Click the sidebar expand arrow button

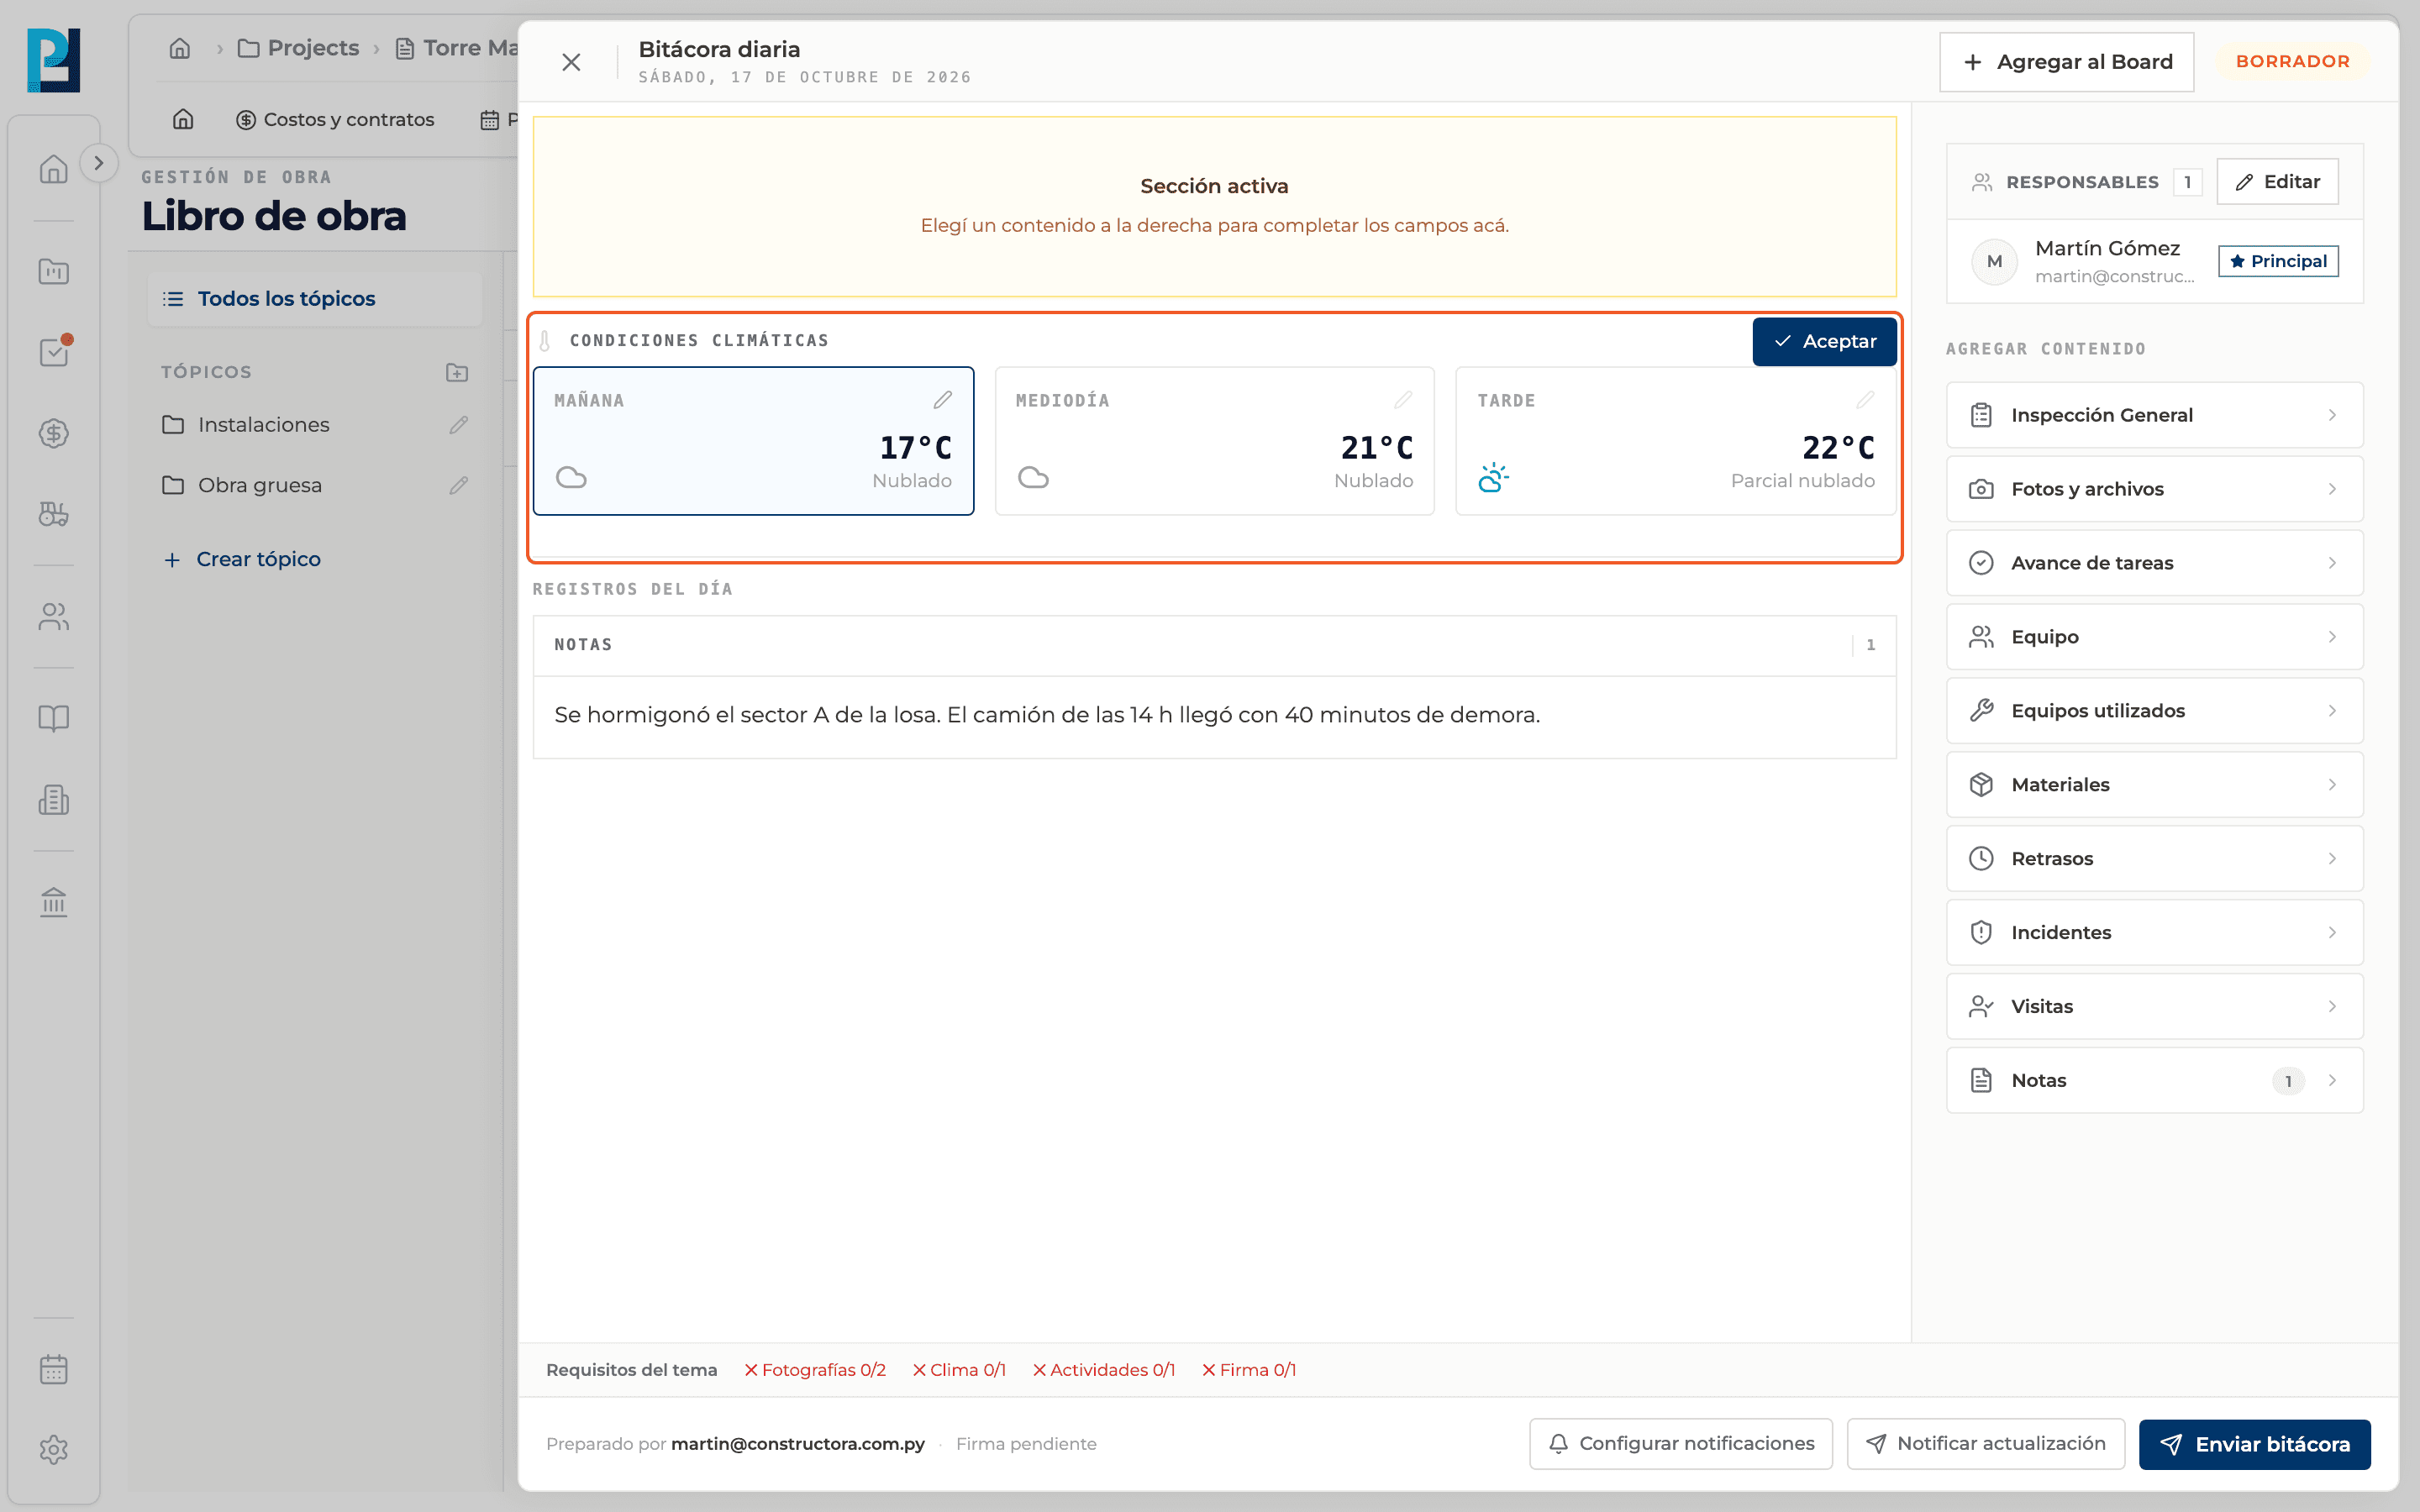click(98, 163)
